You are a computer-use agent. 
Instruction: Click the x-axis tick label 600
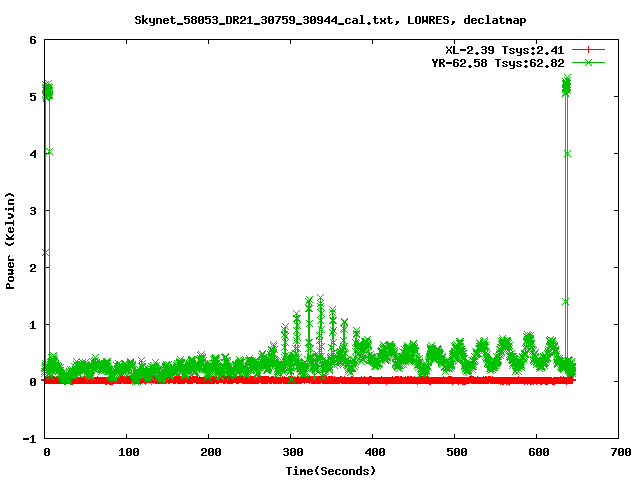(538, 452)
